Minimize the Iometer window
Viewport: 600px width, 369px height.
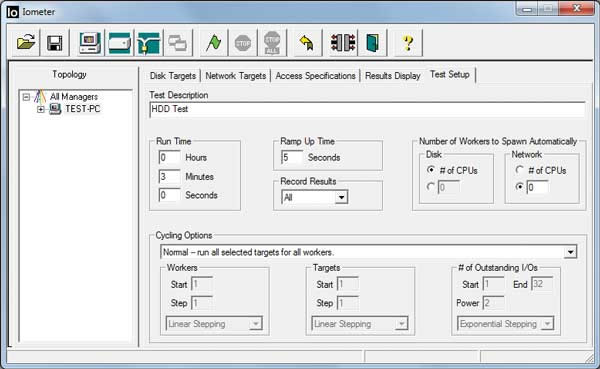point(527,8)
